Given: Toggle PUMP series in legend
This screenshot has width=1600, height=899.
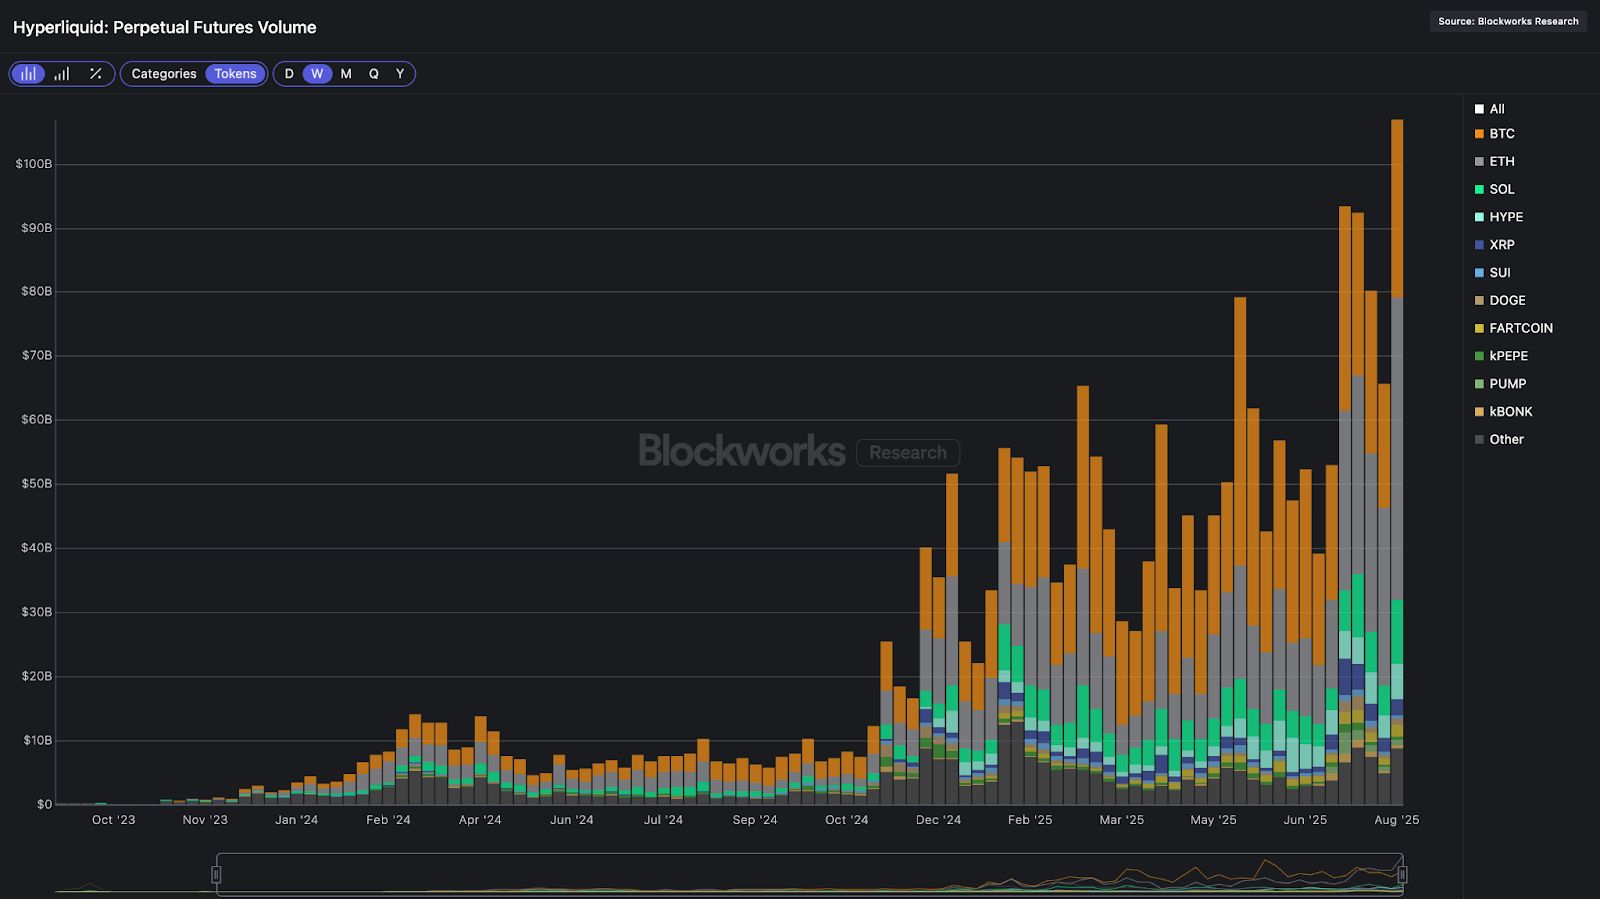Looking at the screenshot, I should [1500, 384].
